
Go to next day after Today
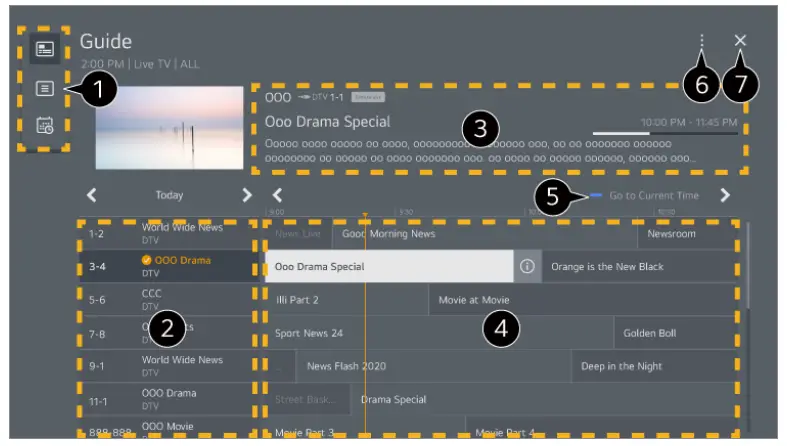pyautogui.click(x=247, y=195)
